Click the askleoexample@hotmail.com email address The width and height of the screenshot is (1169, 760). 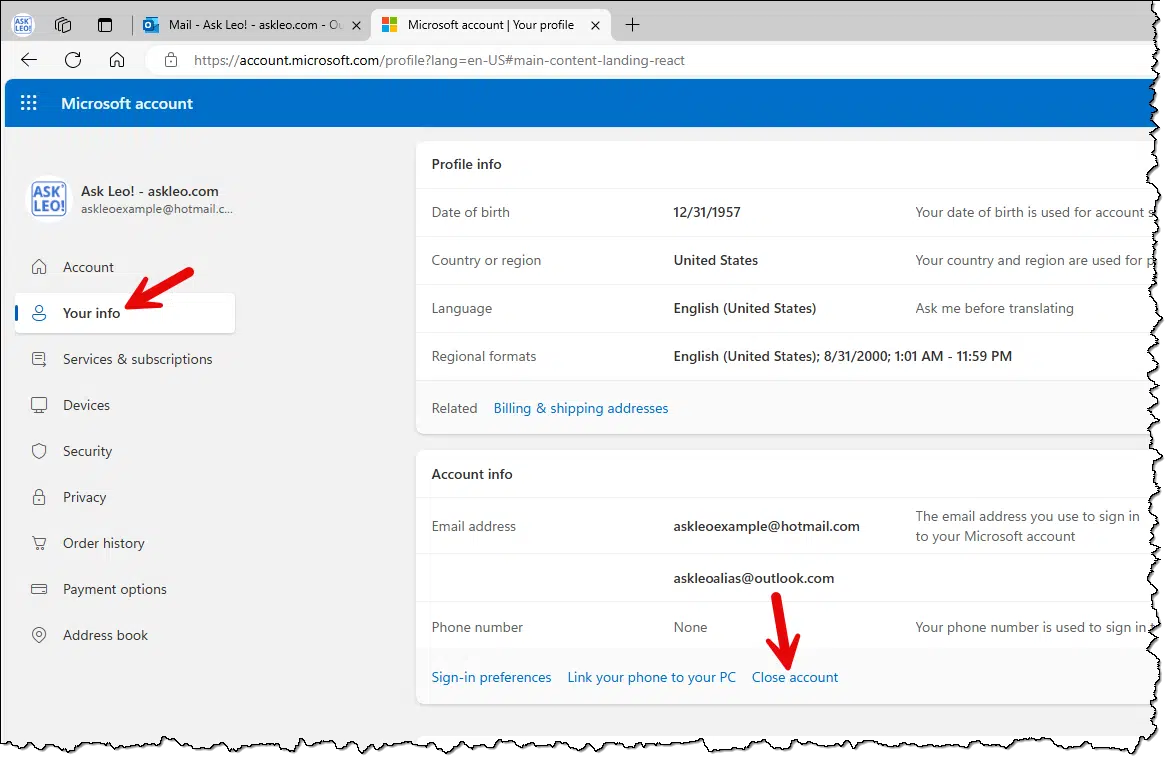(x=766, y=527)
